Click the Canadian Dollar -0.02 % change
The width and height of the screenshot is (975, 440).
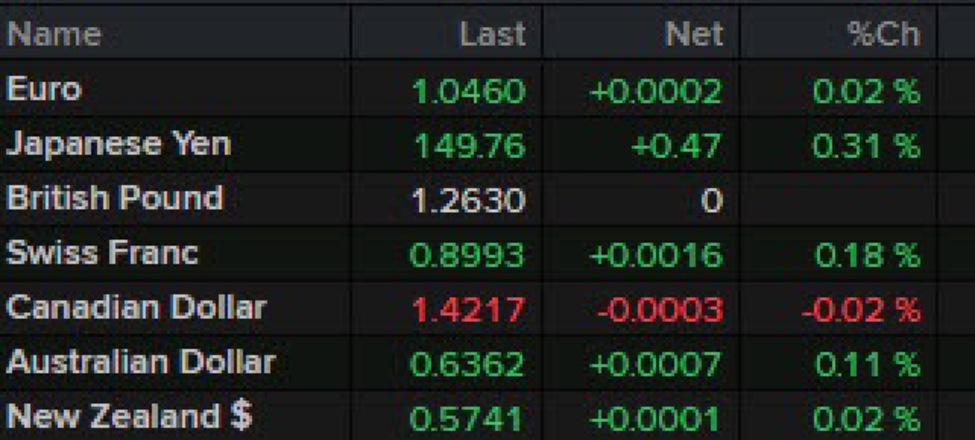860,309
